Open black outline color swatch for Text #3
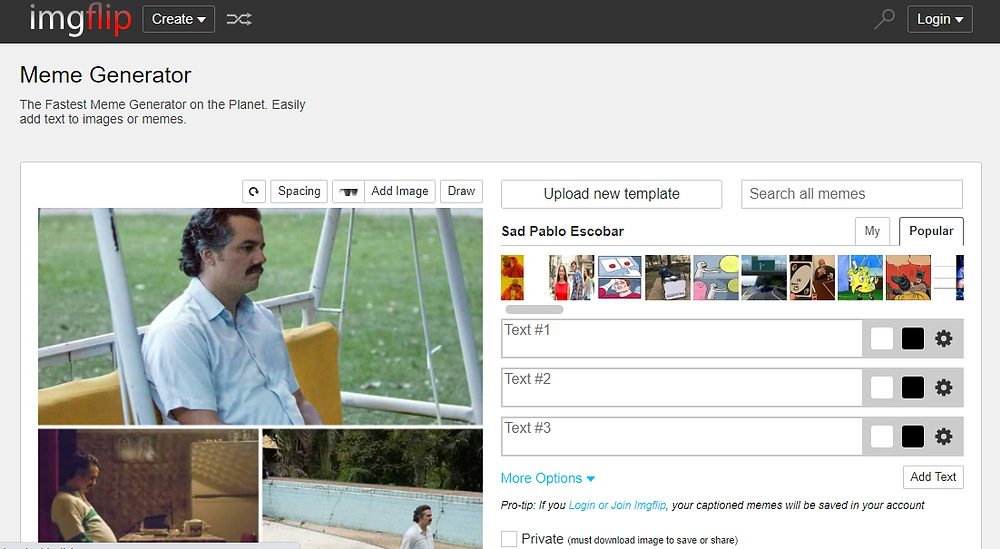Viewport: 1000px width, 549px height. point(913,437)
